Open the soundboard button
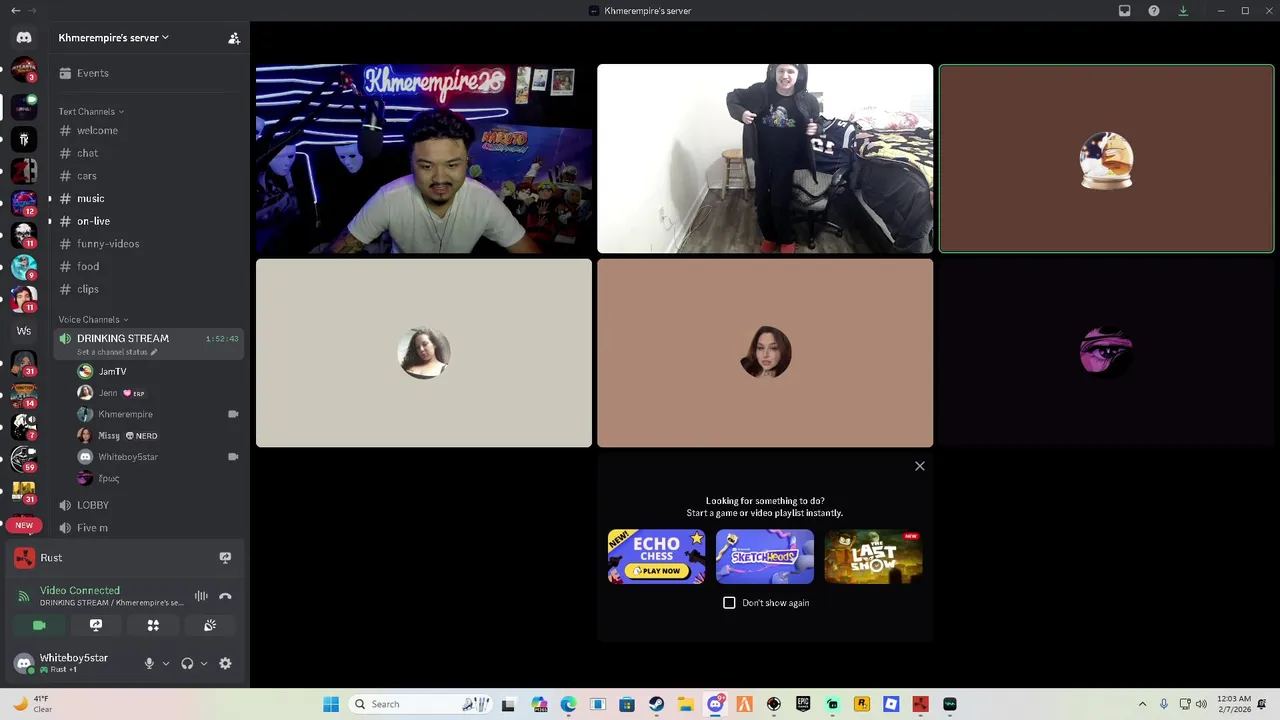 pyautogui.click(x=210, y=625)
